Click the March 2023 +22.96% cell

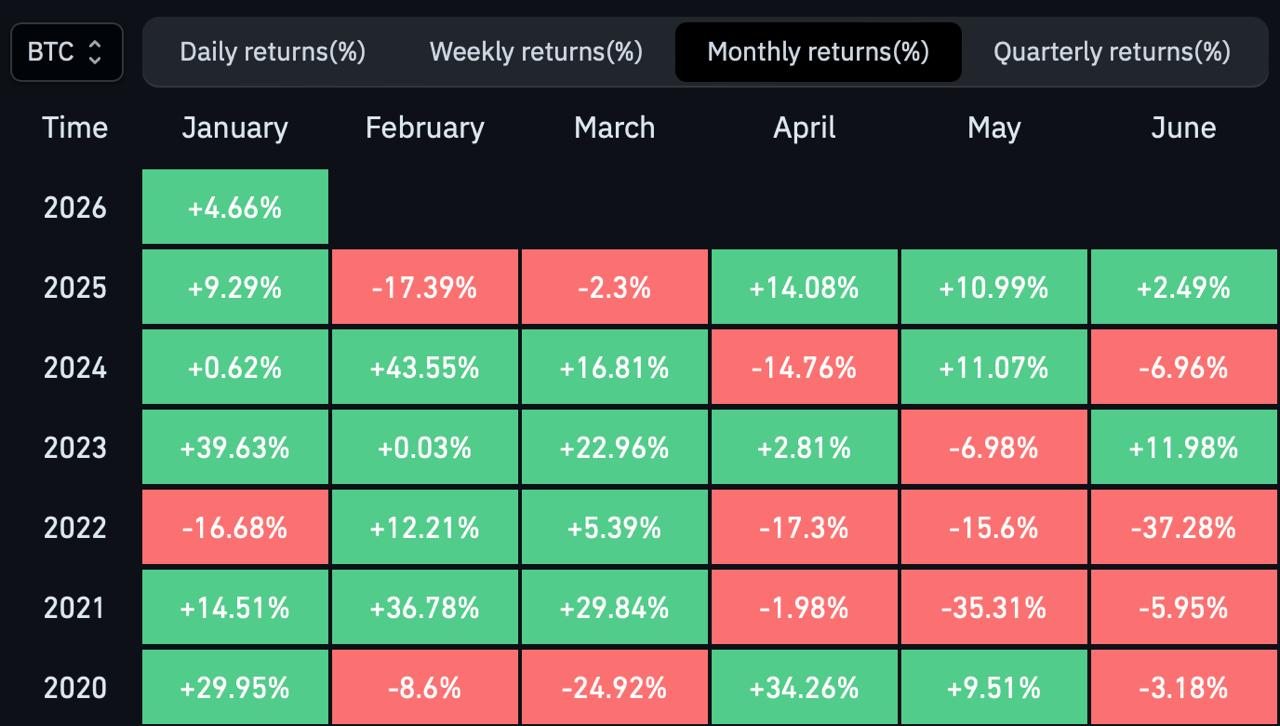click(x=614, y=447)
